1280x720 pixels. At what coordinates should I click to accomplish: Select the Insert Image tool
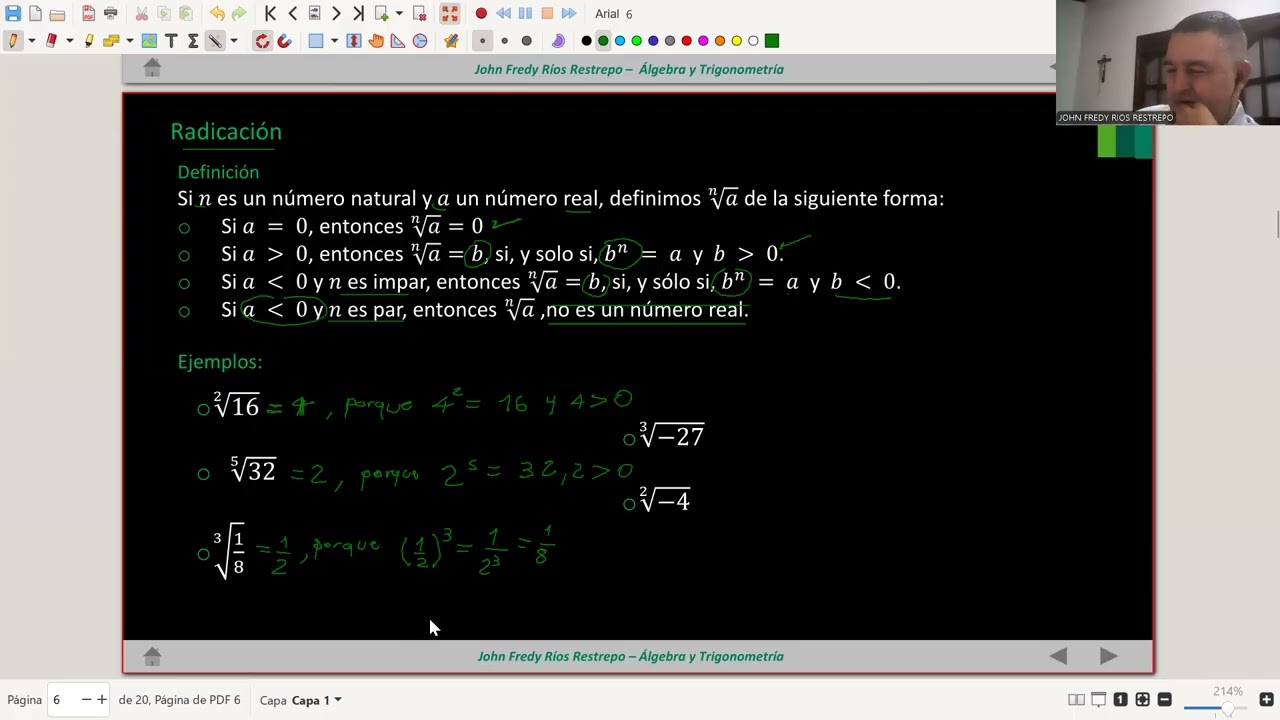coord(149,41)
